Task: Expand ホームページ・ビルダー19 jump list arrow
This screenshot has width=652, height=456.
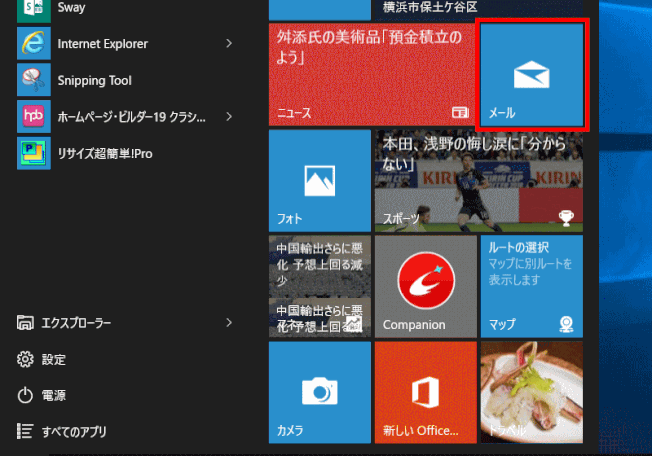Action: [x=229, y=116]
